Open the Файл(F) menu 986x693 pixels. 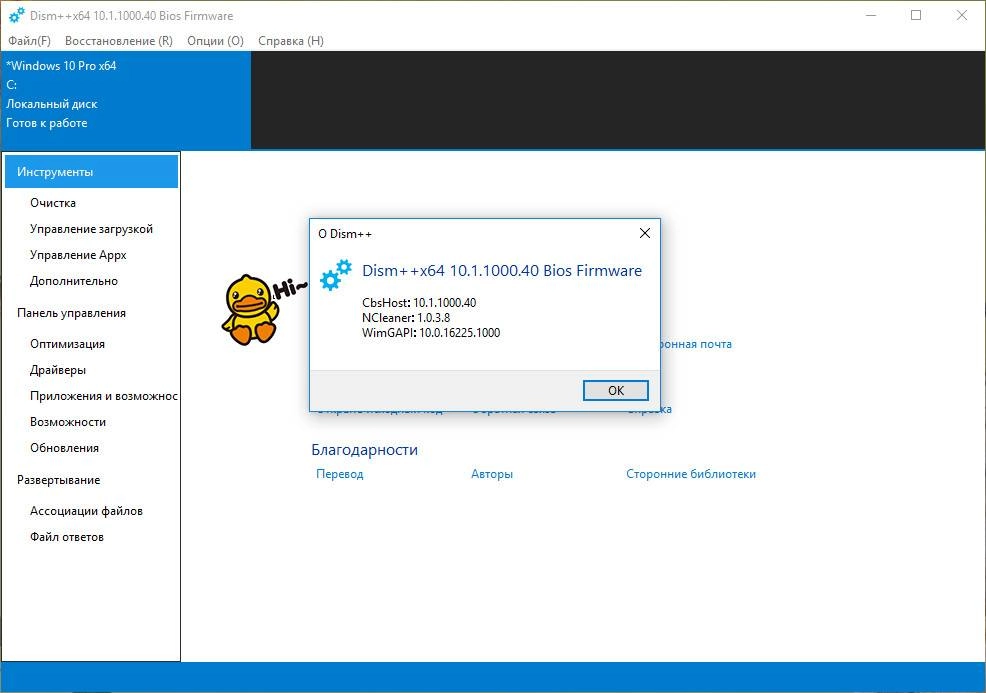coord(29,41)
